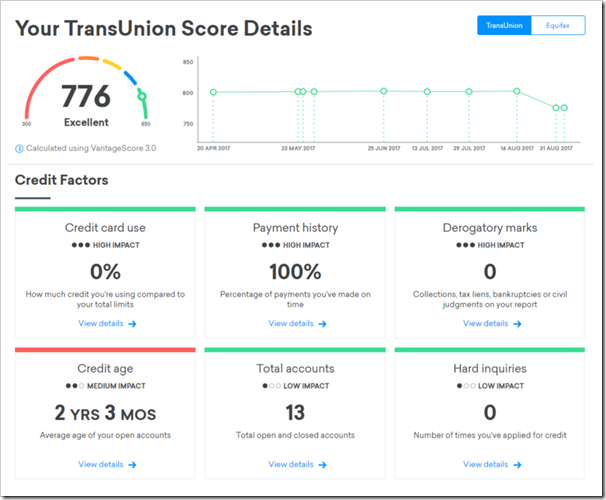This screenshot has width=606, height=500.
Task: Click the Derogatory marks heading
Action: point(490,228)
